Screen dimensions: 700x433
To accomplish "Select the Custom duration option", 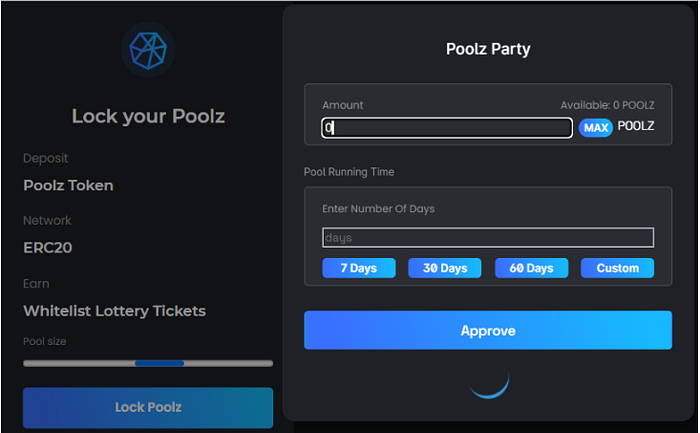I will point(617,268).
